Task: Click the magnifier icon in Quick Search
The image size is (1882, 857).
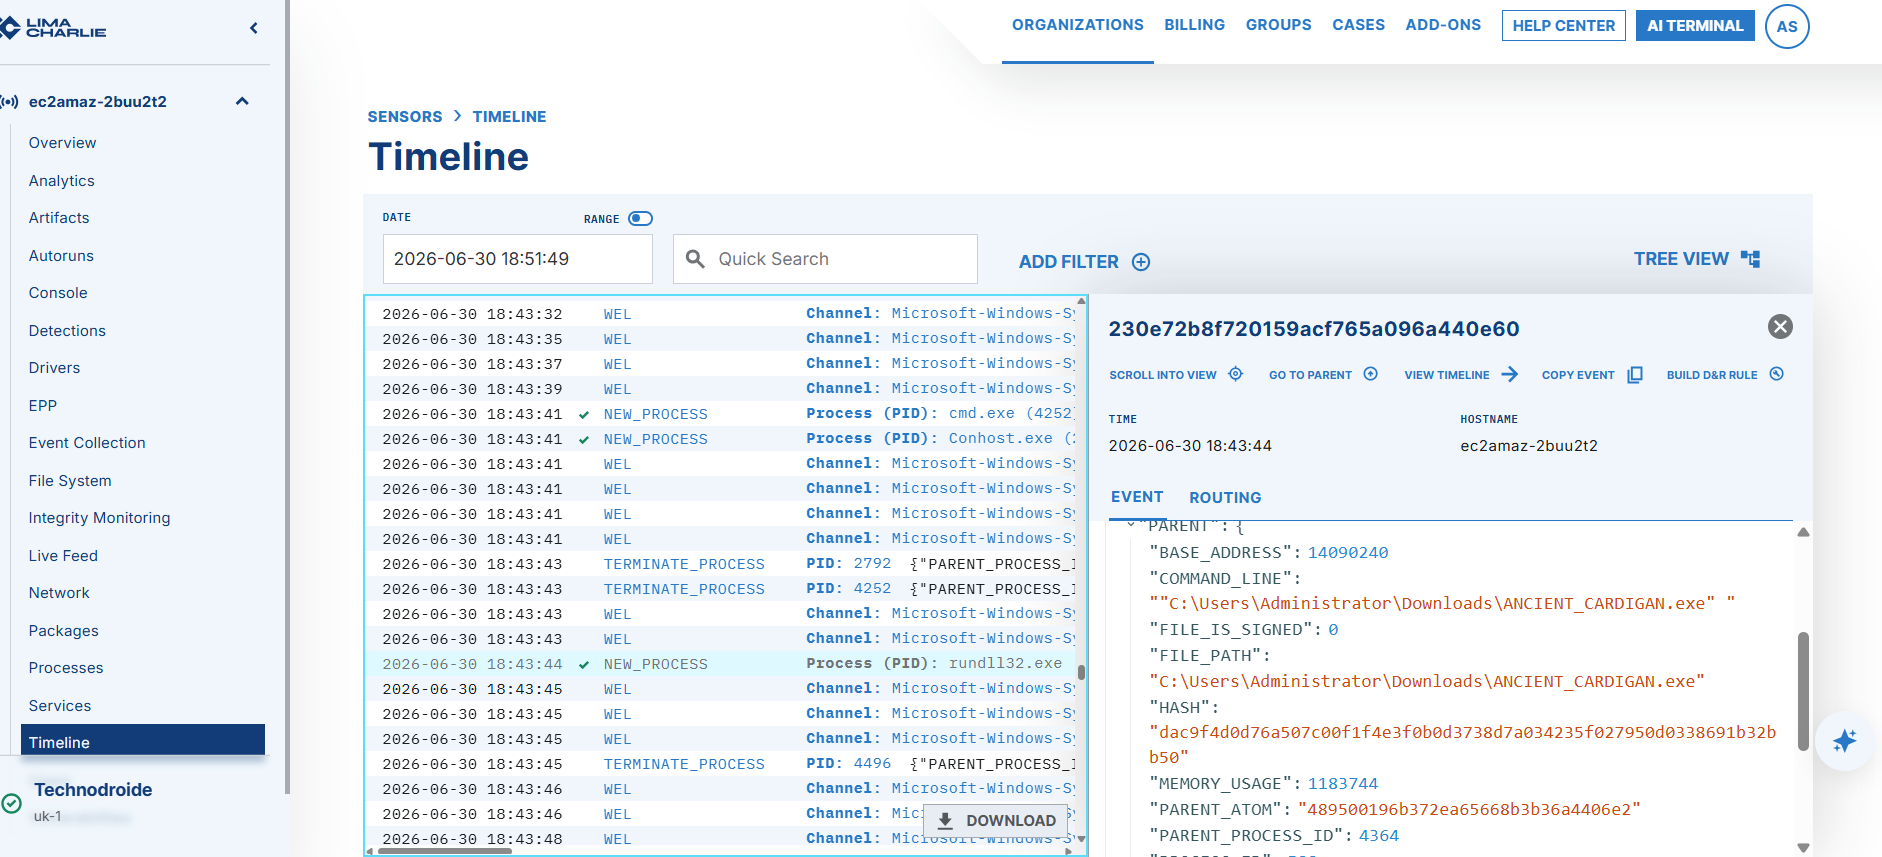Action: [x=695, y=259]
